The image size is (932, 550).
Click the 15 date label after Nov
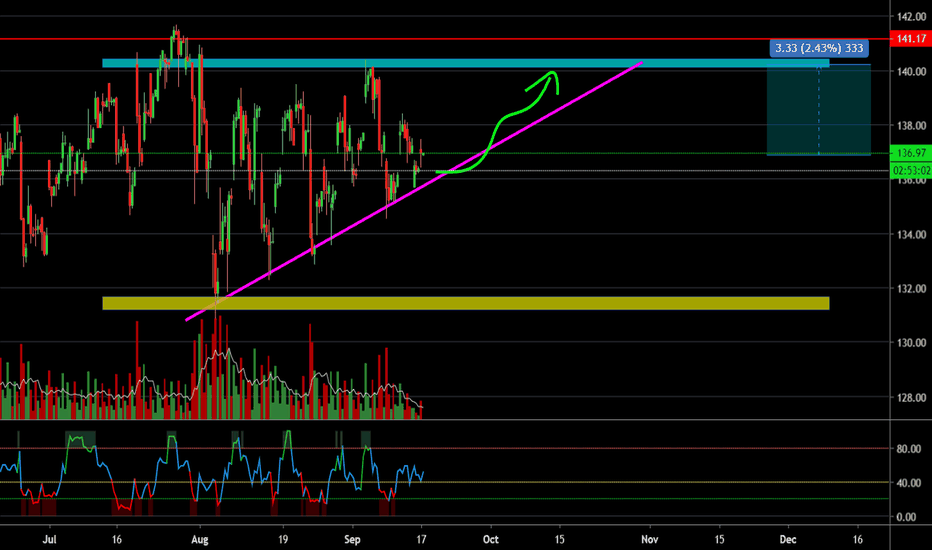pyautogui.click(x=719, y=539)
